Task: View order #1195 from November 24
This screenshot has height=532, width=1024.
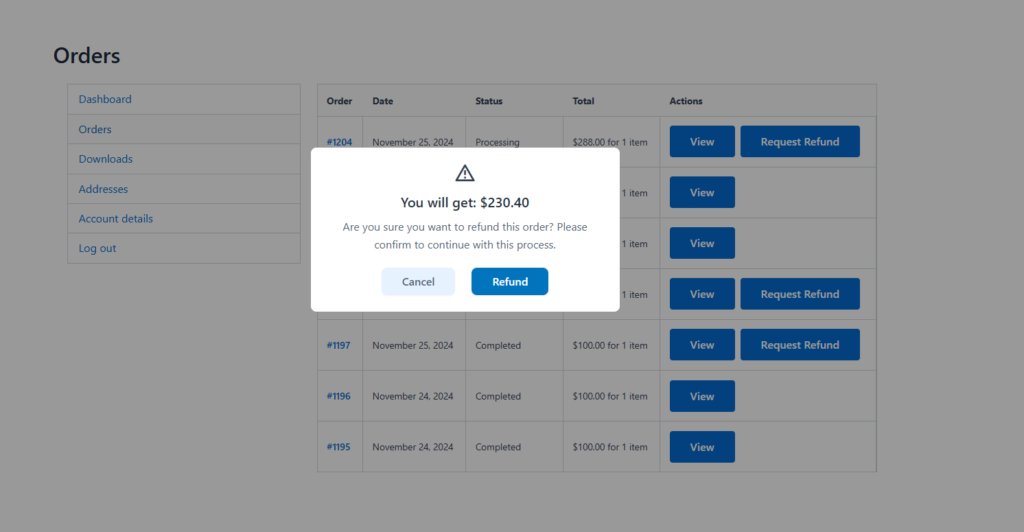Action: pyautogui.click(x=702, y=447)
